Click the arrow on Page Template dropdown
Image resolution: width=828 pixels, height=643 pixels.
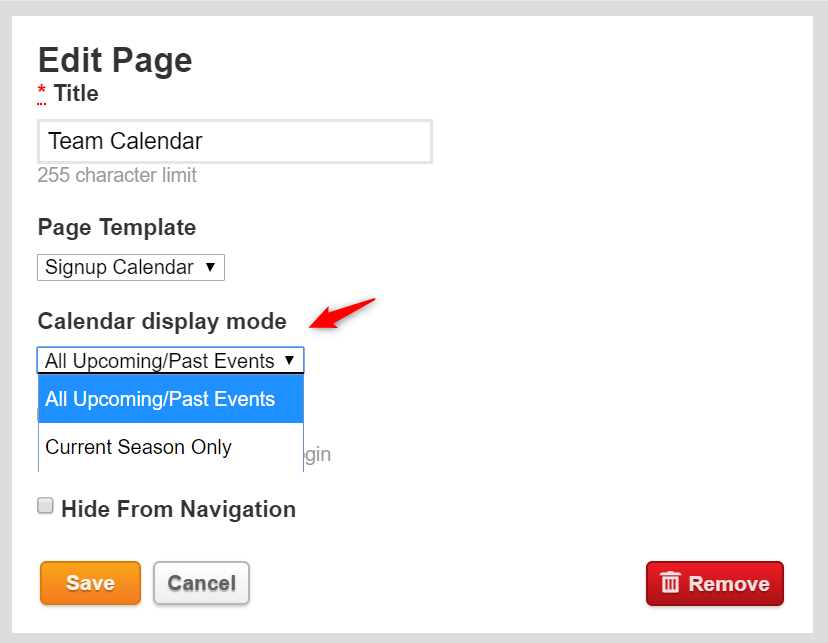210,268
